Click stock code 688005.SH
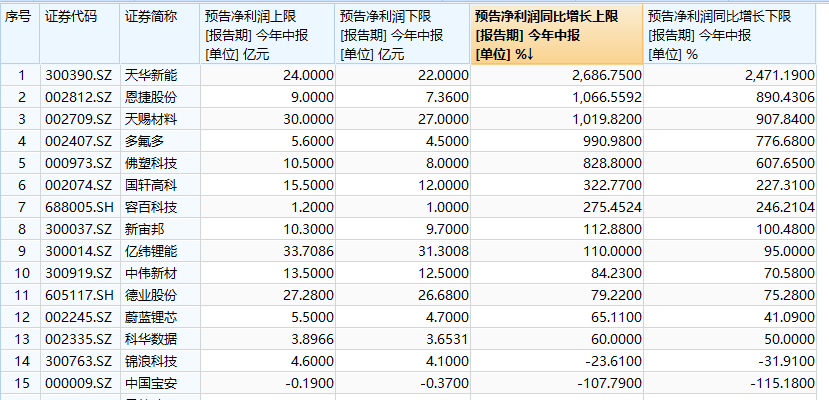This screenshot has height=400, width=829. [x=80, y=207]
